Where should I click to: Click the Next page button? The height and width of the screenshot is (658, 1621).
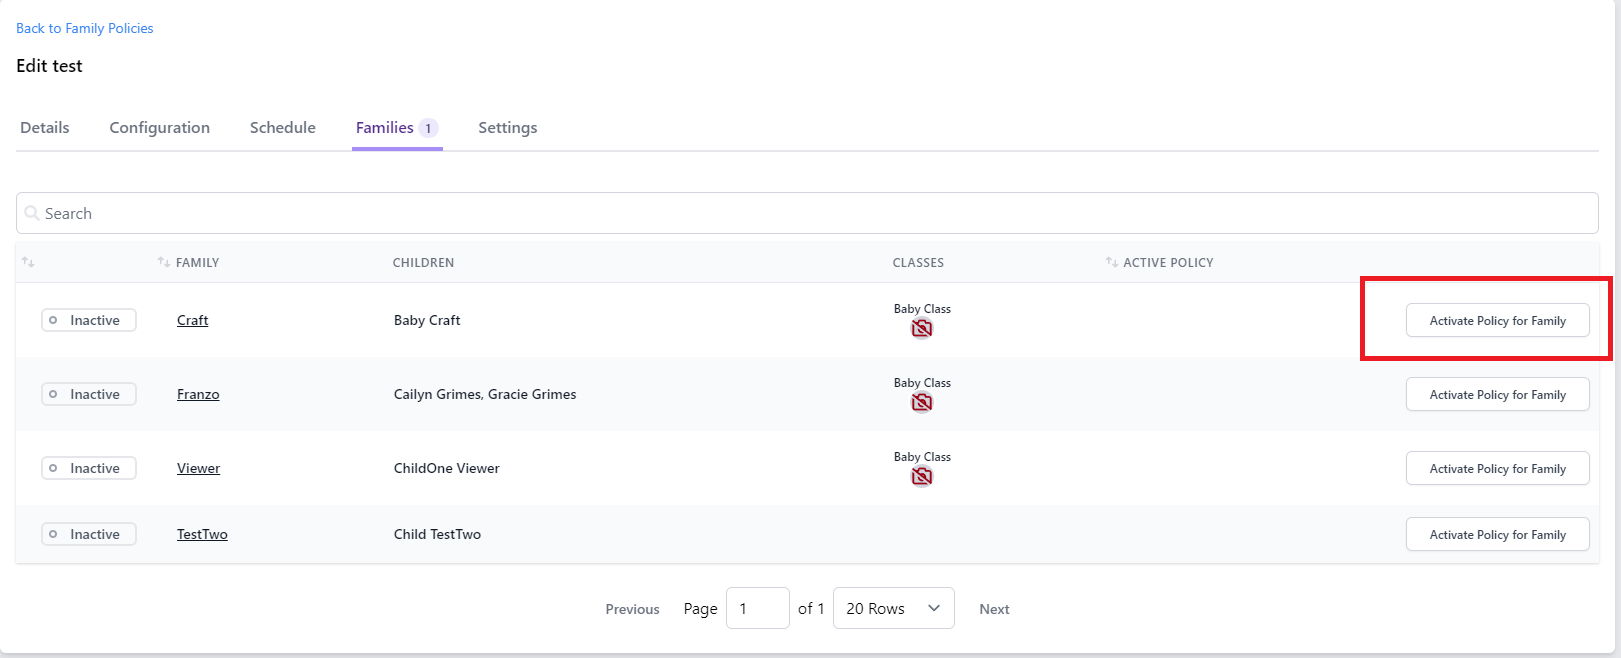coord(994,609)
